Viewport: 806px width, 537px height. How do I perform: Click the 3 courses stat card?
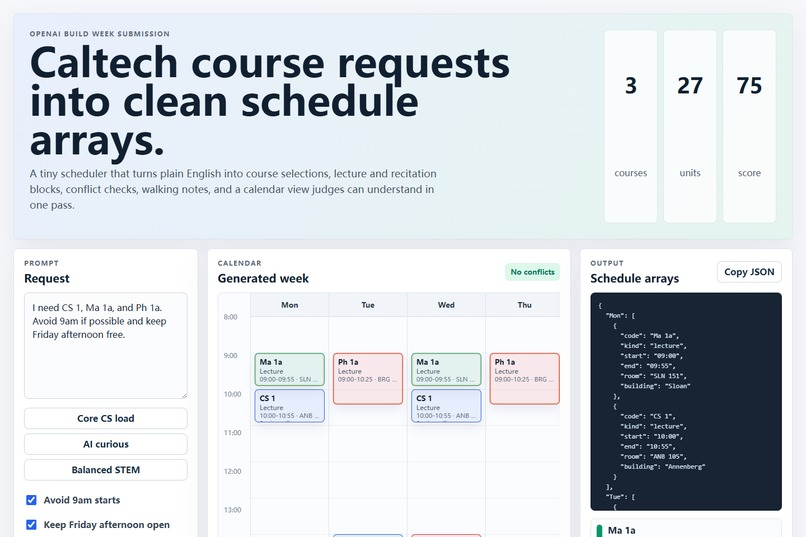point(631,126)
